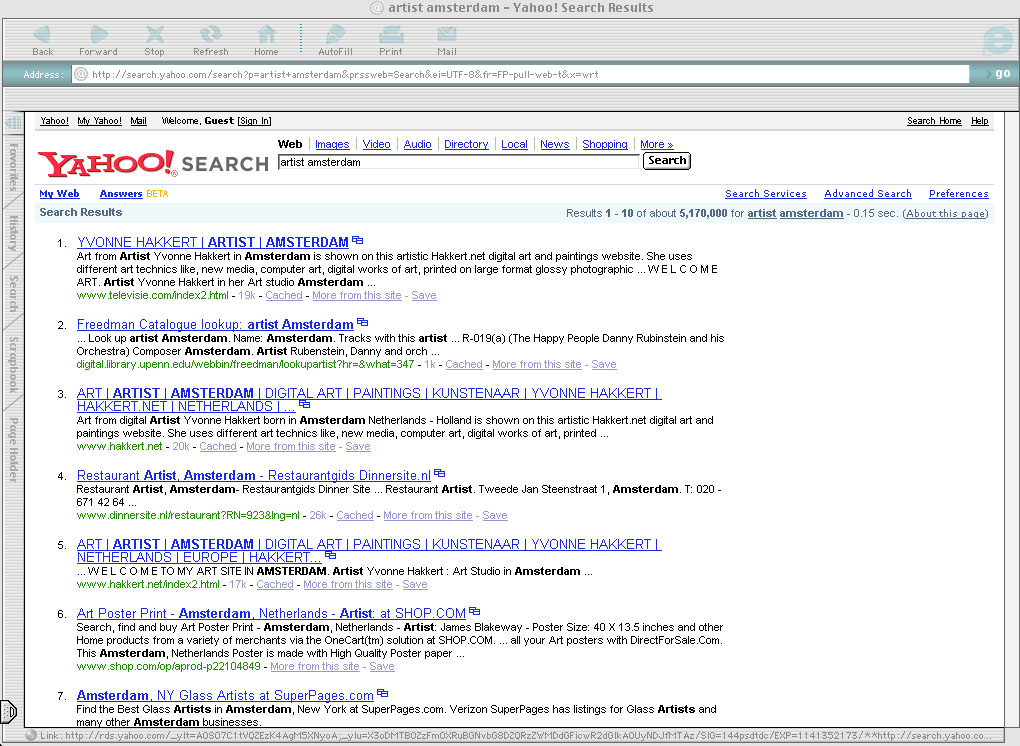Click the new-window icon beside Restaurant Artist result
1020x746 pixels.
click(440, 473)
